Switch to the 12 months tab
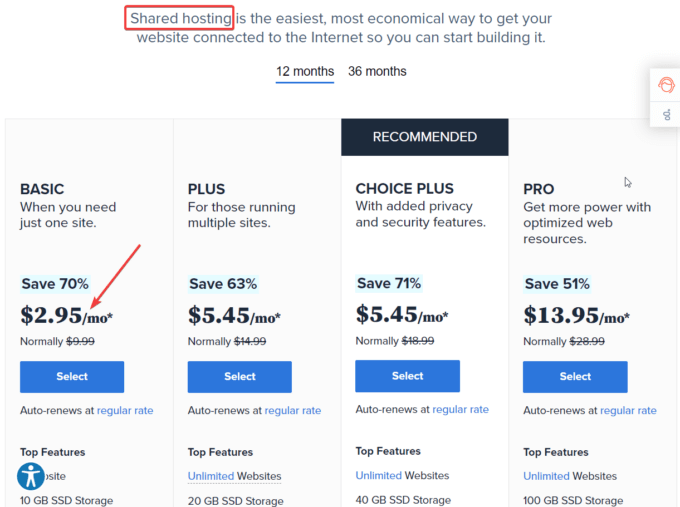Screen dimensions: 680x507 click(305, 72)
